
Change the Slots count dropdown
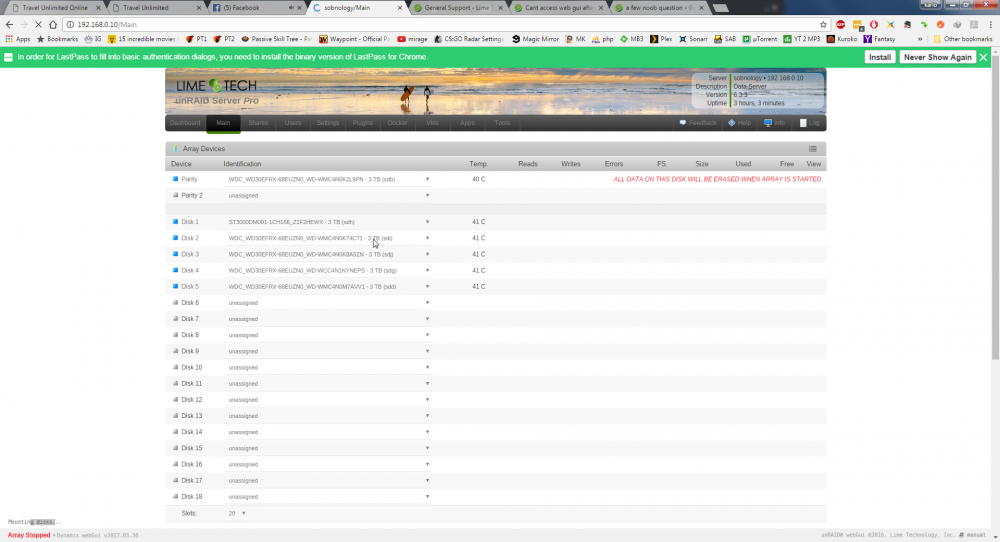237,513
